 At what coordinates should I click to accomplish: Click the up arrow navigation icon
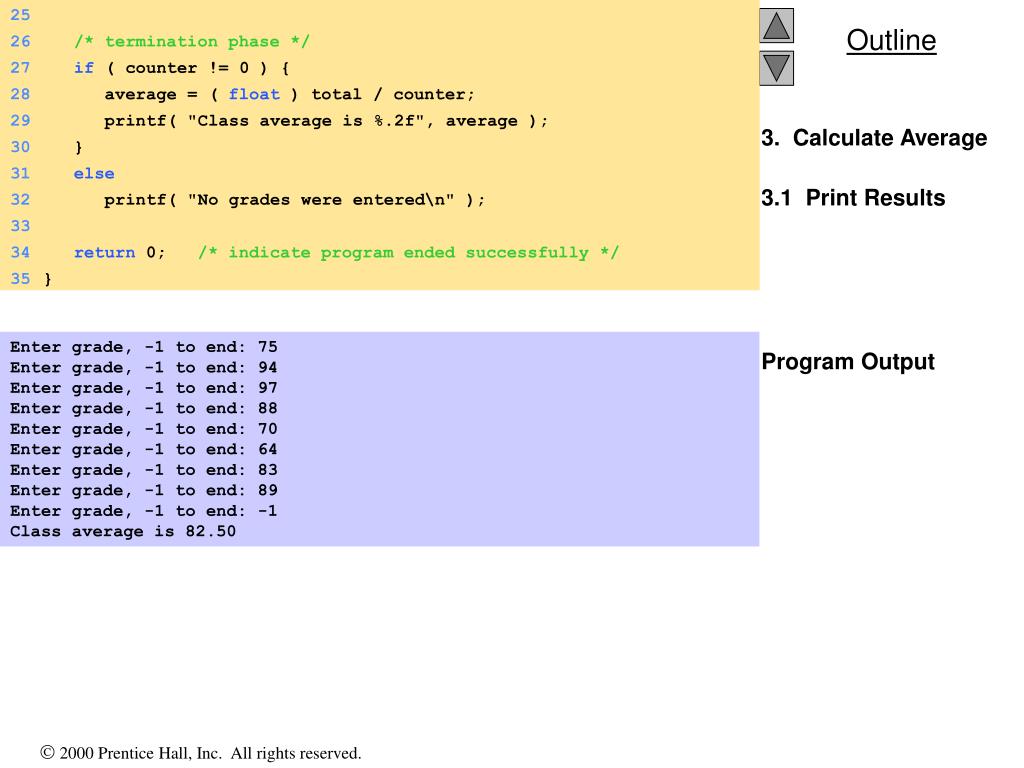[776, 26]
